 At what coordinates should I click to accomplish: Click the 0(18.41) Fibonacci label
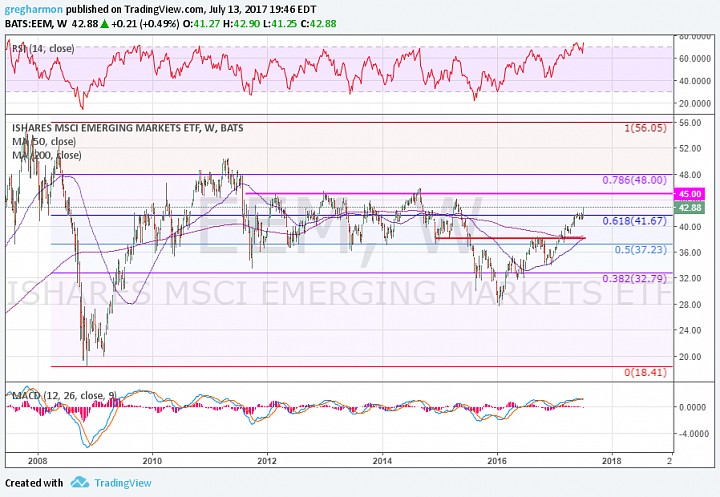pyautogui.click(x=645, y=373)
